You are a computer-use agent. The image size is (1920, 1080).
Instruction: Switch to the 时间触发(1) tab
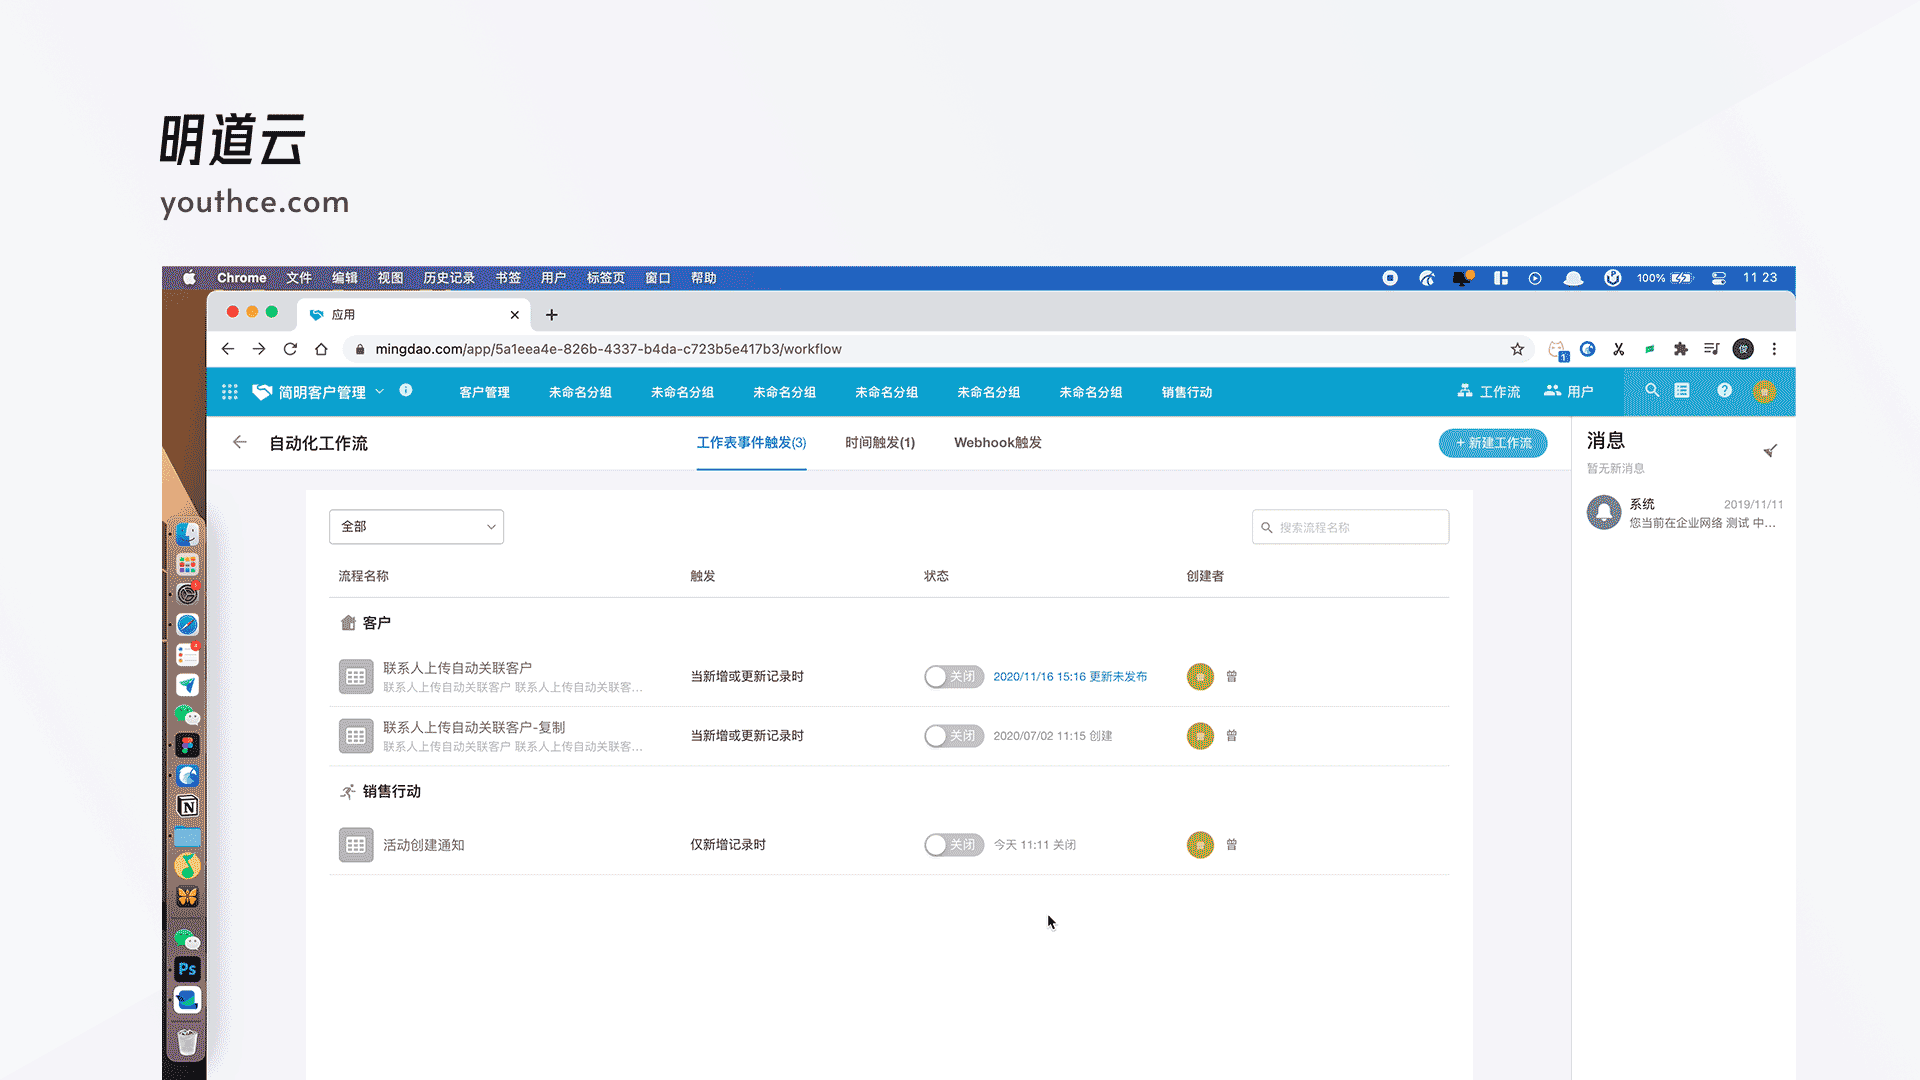(879, 443)
